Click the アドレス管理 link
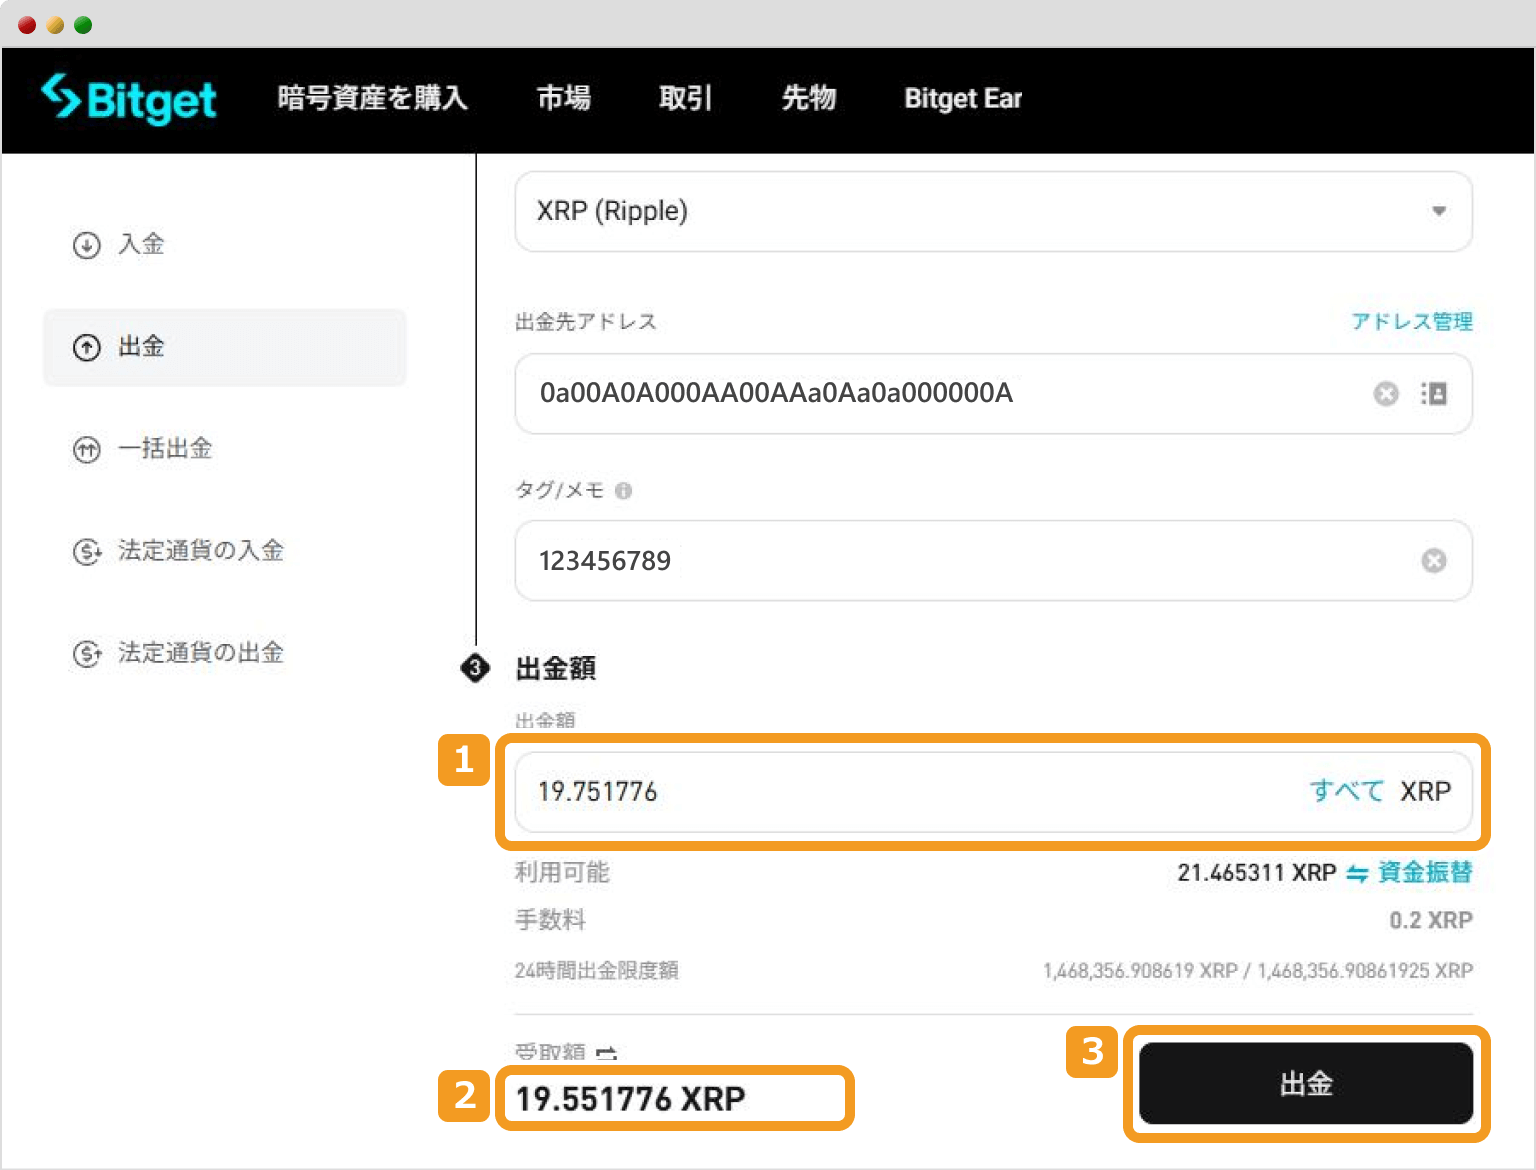The image size is (1536, 1170). (x=1412, y=321)
